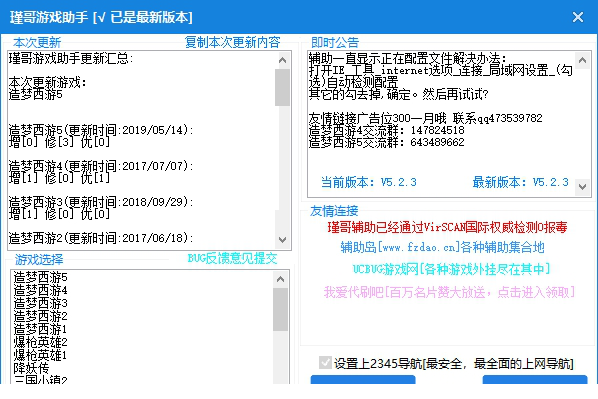Click 友情链接广告位 qq473539782 line
The width and height of the screenshot is (598, 399).
pyautogui.click(x=426, y=118)
